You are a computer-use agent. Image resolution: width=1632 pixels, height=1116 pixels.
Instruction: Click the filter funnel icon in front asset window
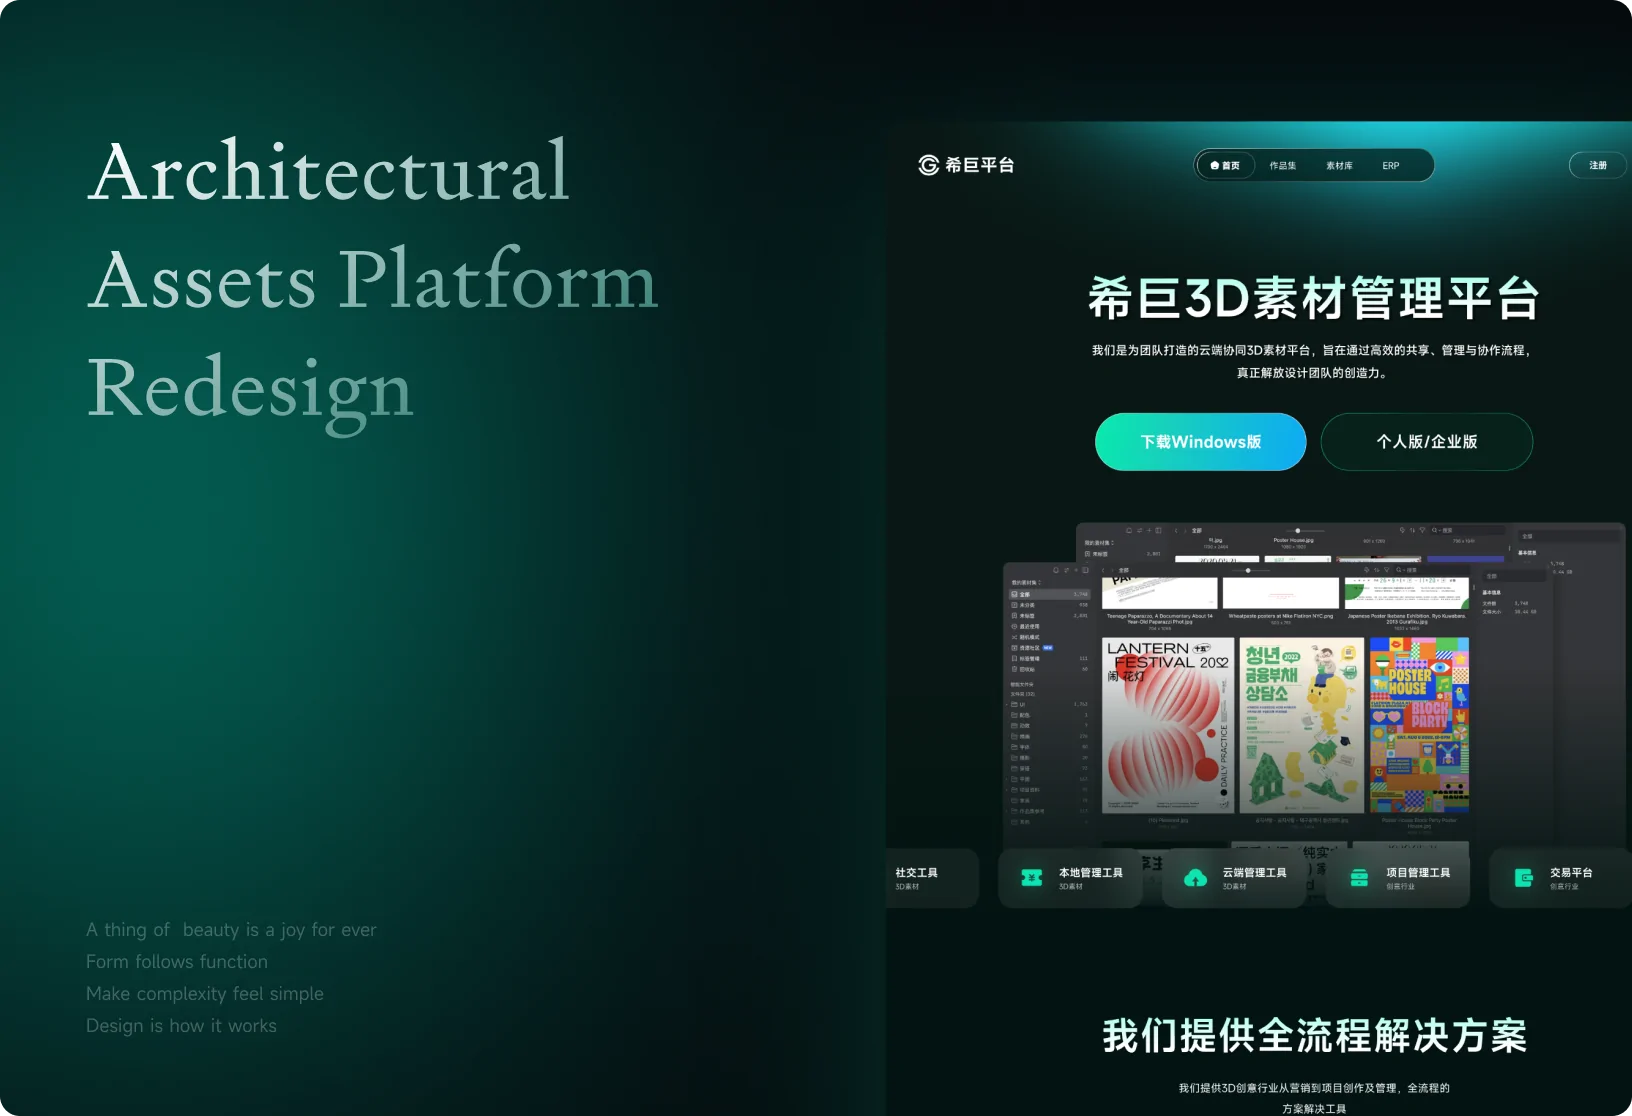point(1386,570)
